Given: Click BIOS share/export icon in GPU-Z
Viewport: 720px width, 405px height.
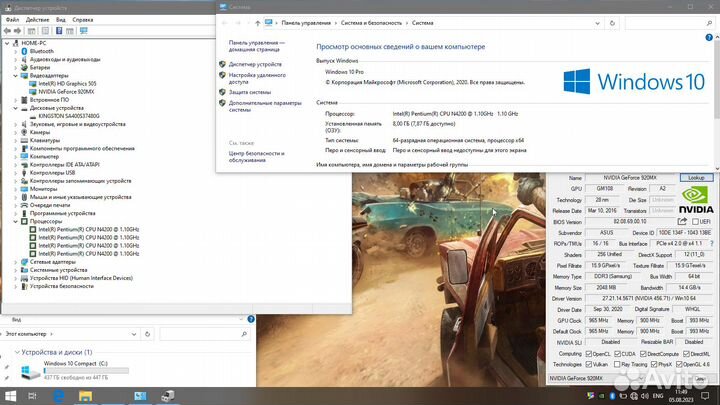Looking at the screenshot, I should pos(682,221).
